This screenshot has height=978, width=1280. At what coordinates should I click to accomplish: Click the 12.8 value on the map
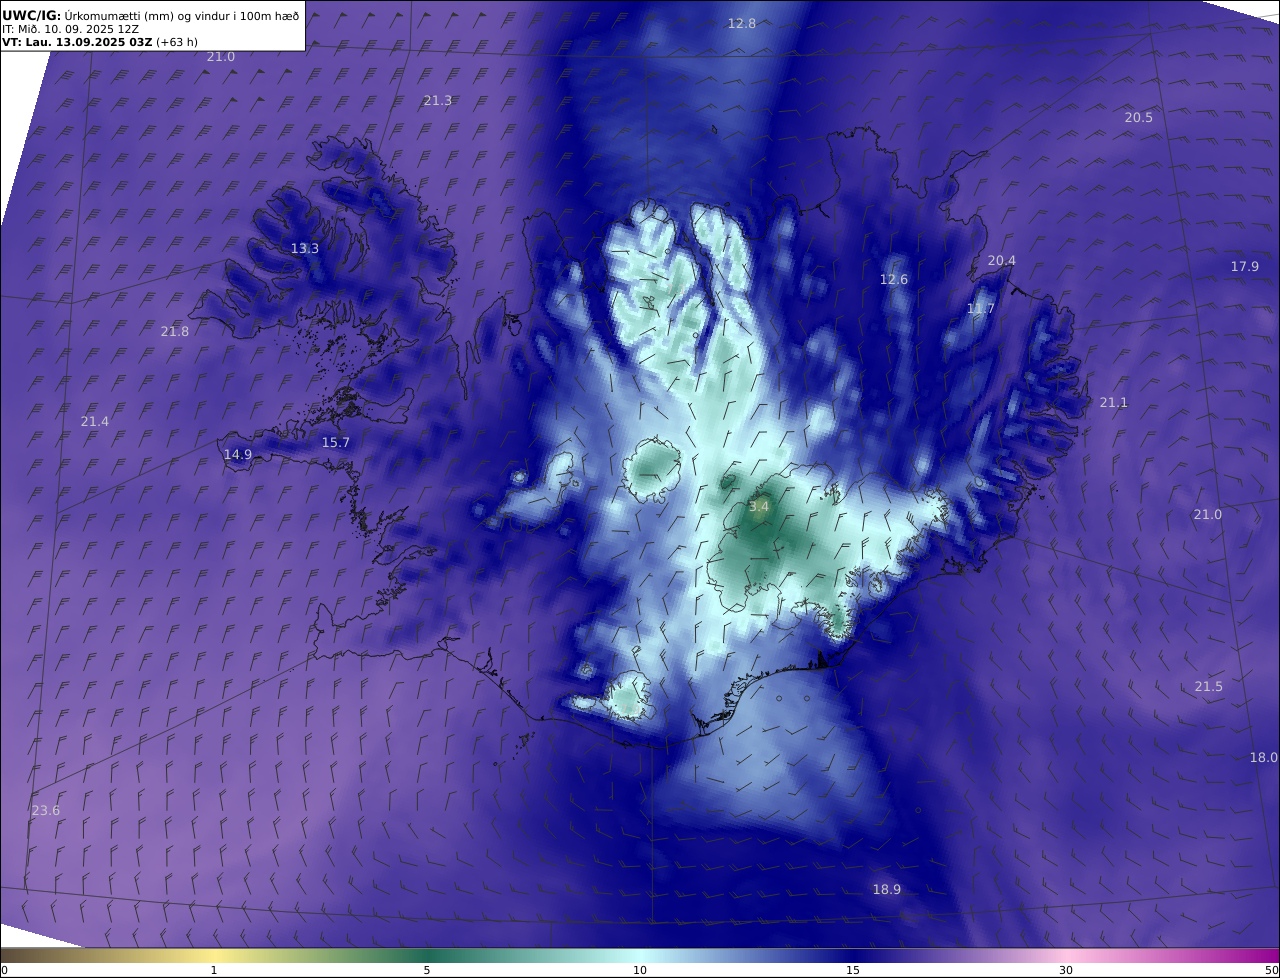click(x=742, y=23)
